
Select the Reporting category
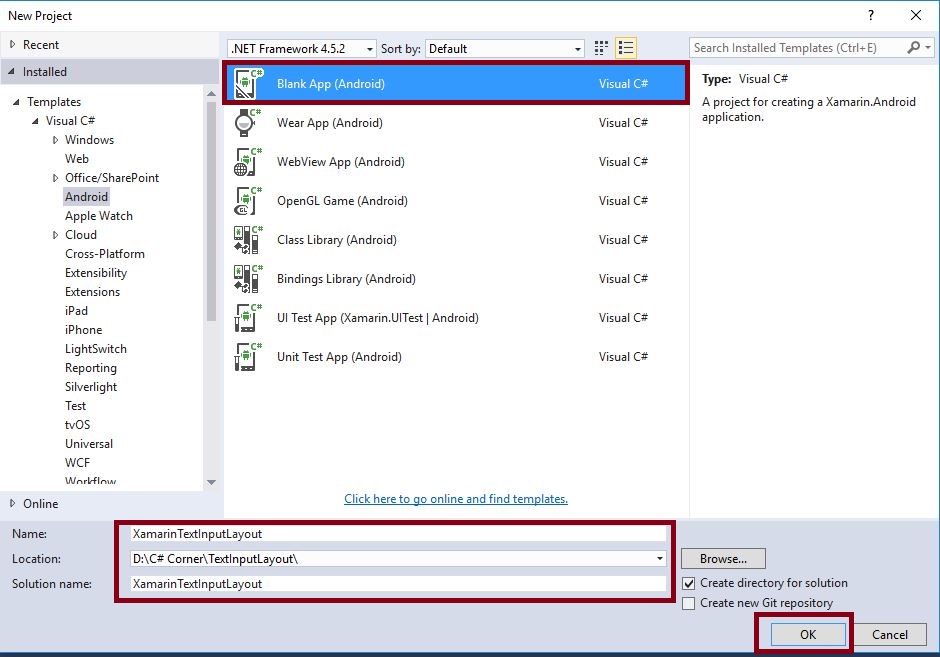(91, 368)
